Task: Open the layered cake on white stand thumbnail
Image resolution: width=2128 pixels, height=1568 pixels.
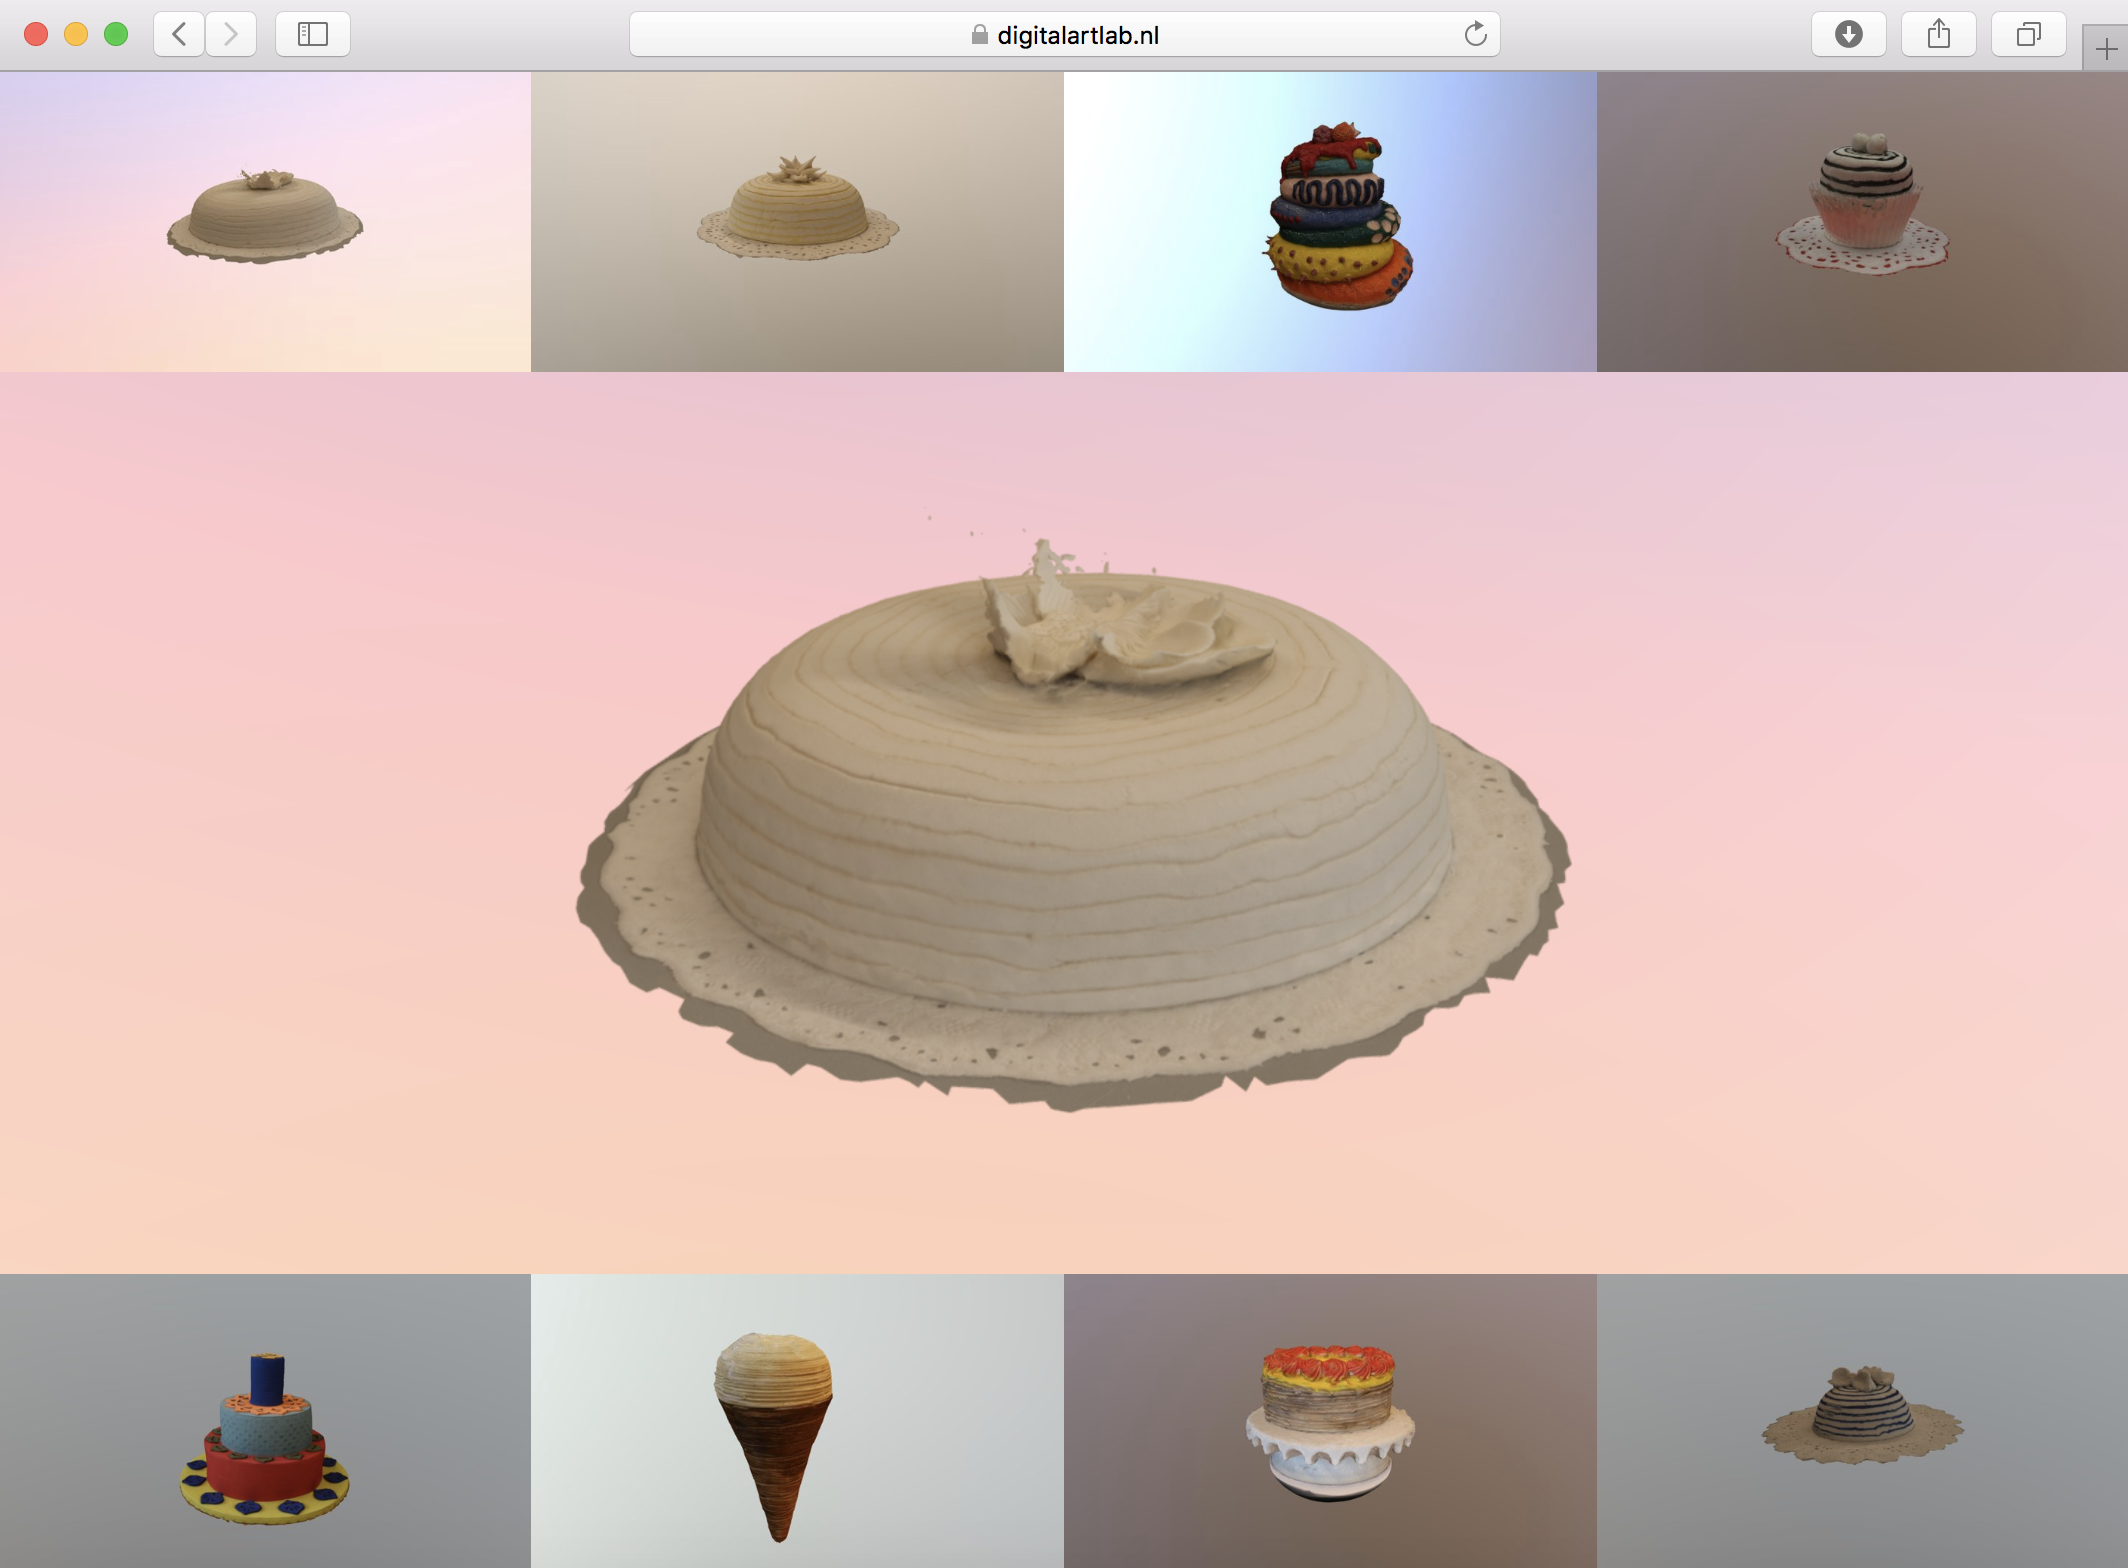Action: tap(1330, 1421)
